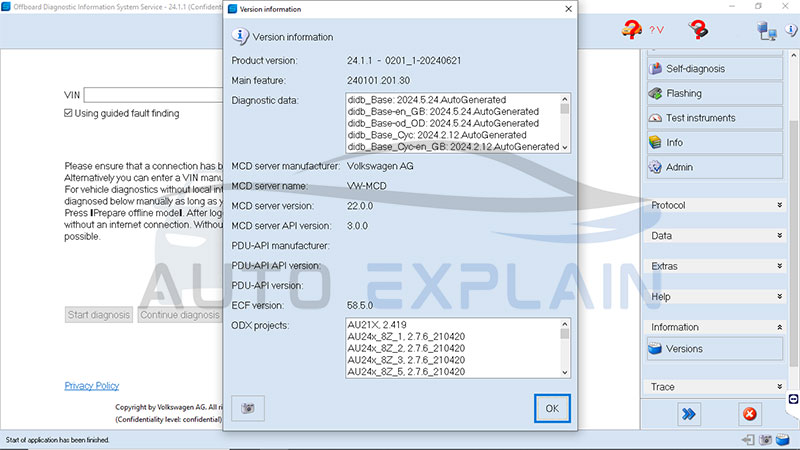Collapse the Information section

[x=716, y=327]
